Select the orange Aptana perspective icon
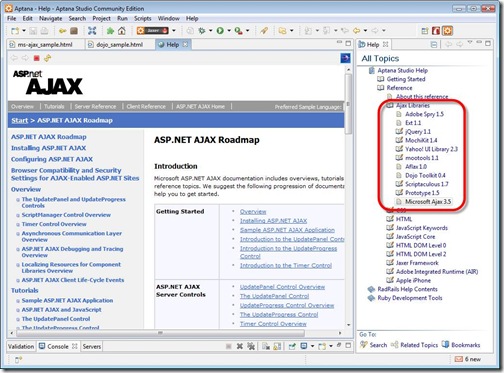504x373 pixels. click(x=447, y=31)
